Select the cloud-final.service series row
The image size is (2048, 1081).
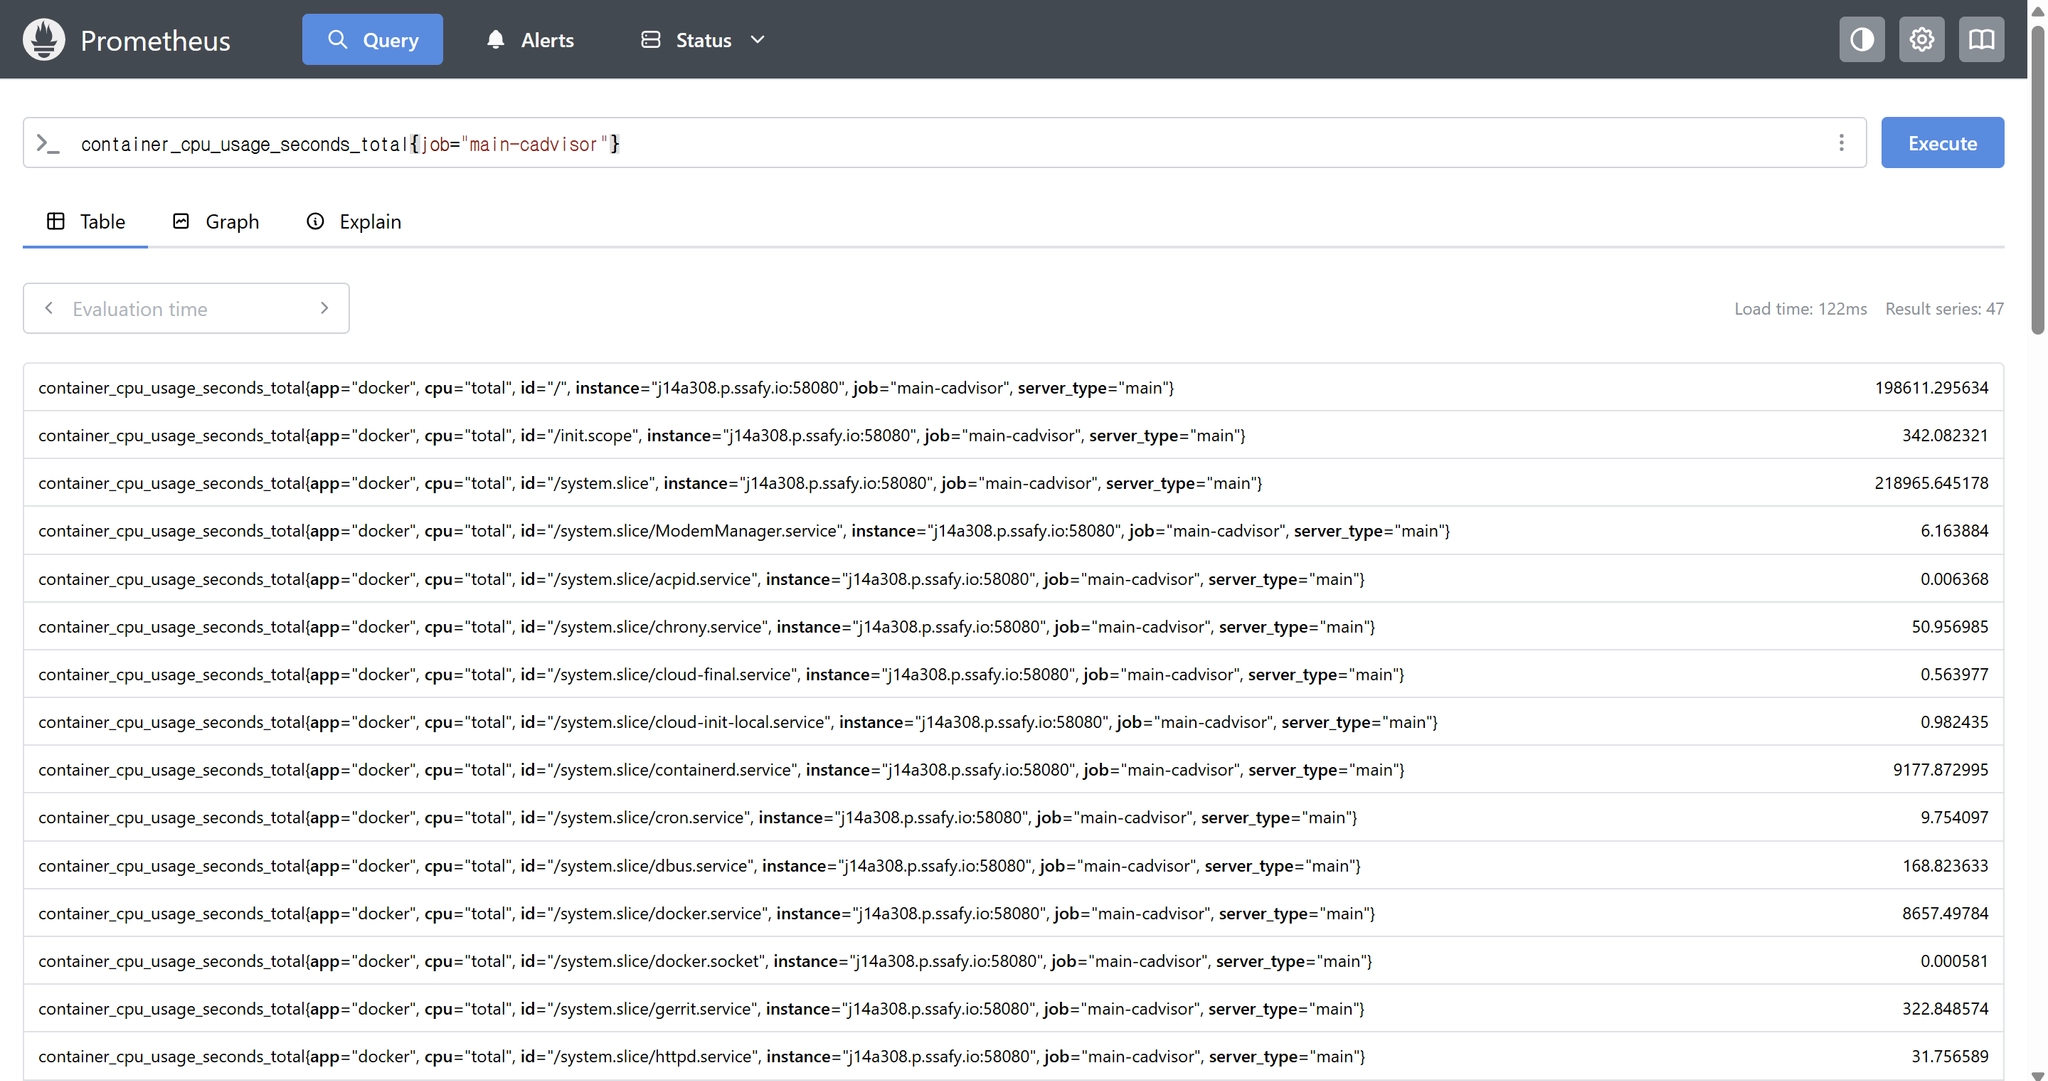[x=1013, y=674]
